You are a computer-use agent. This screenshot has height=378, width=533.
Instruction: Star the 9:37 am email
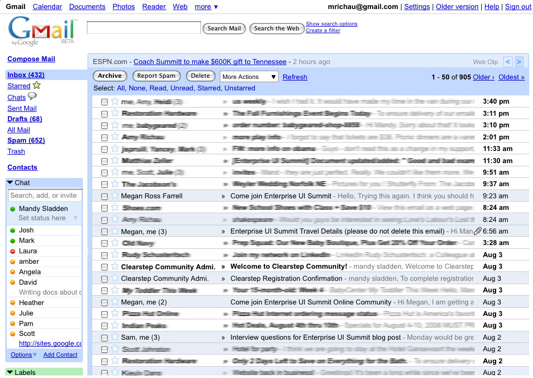pyautogui.click(x=115, y=184)
